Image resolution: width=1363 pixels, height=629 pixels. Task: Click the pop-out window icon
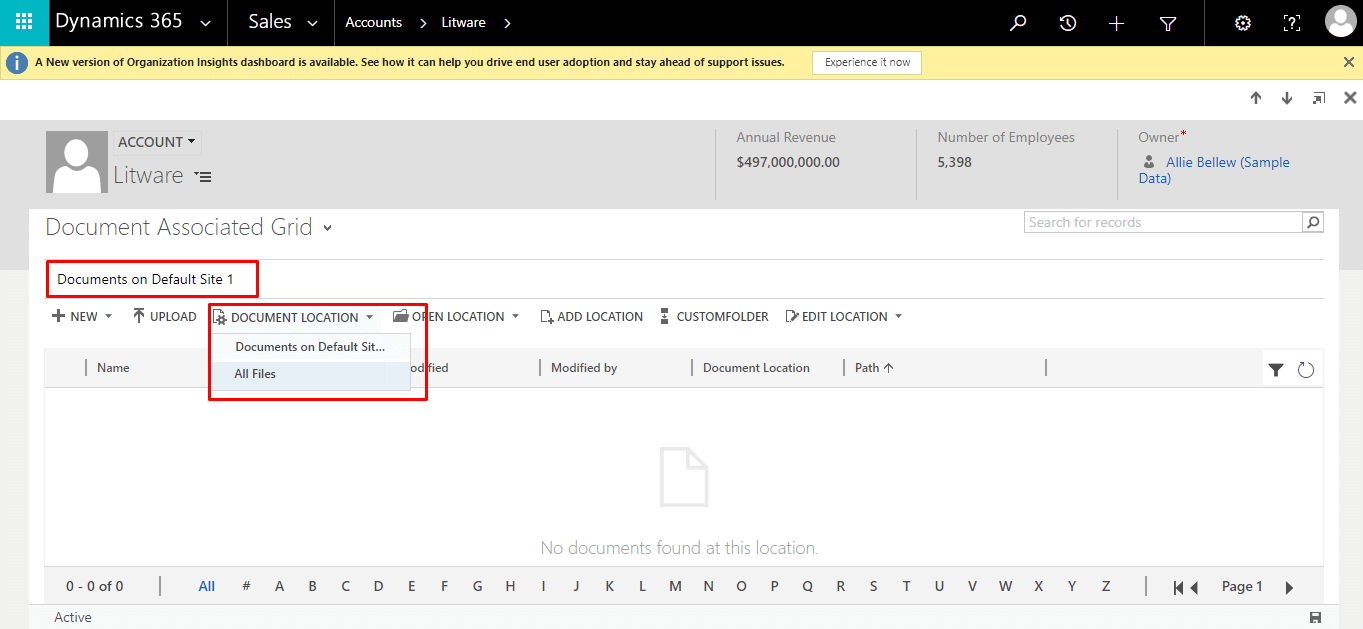click(1319, 98)
